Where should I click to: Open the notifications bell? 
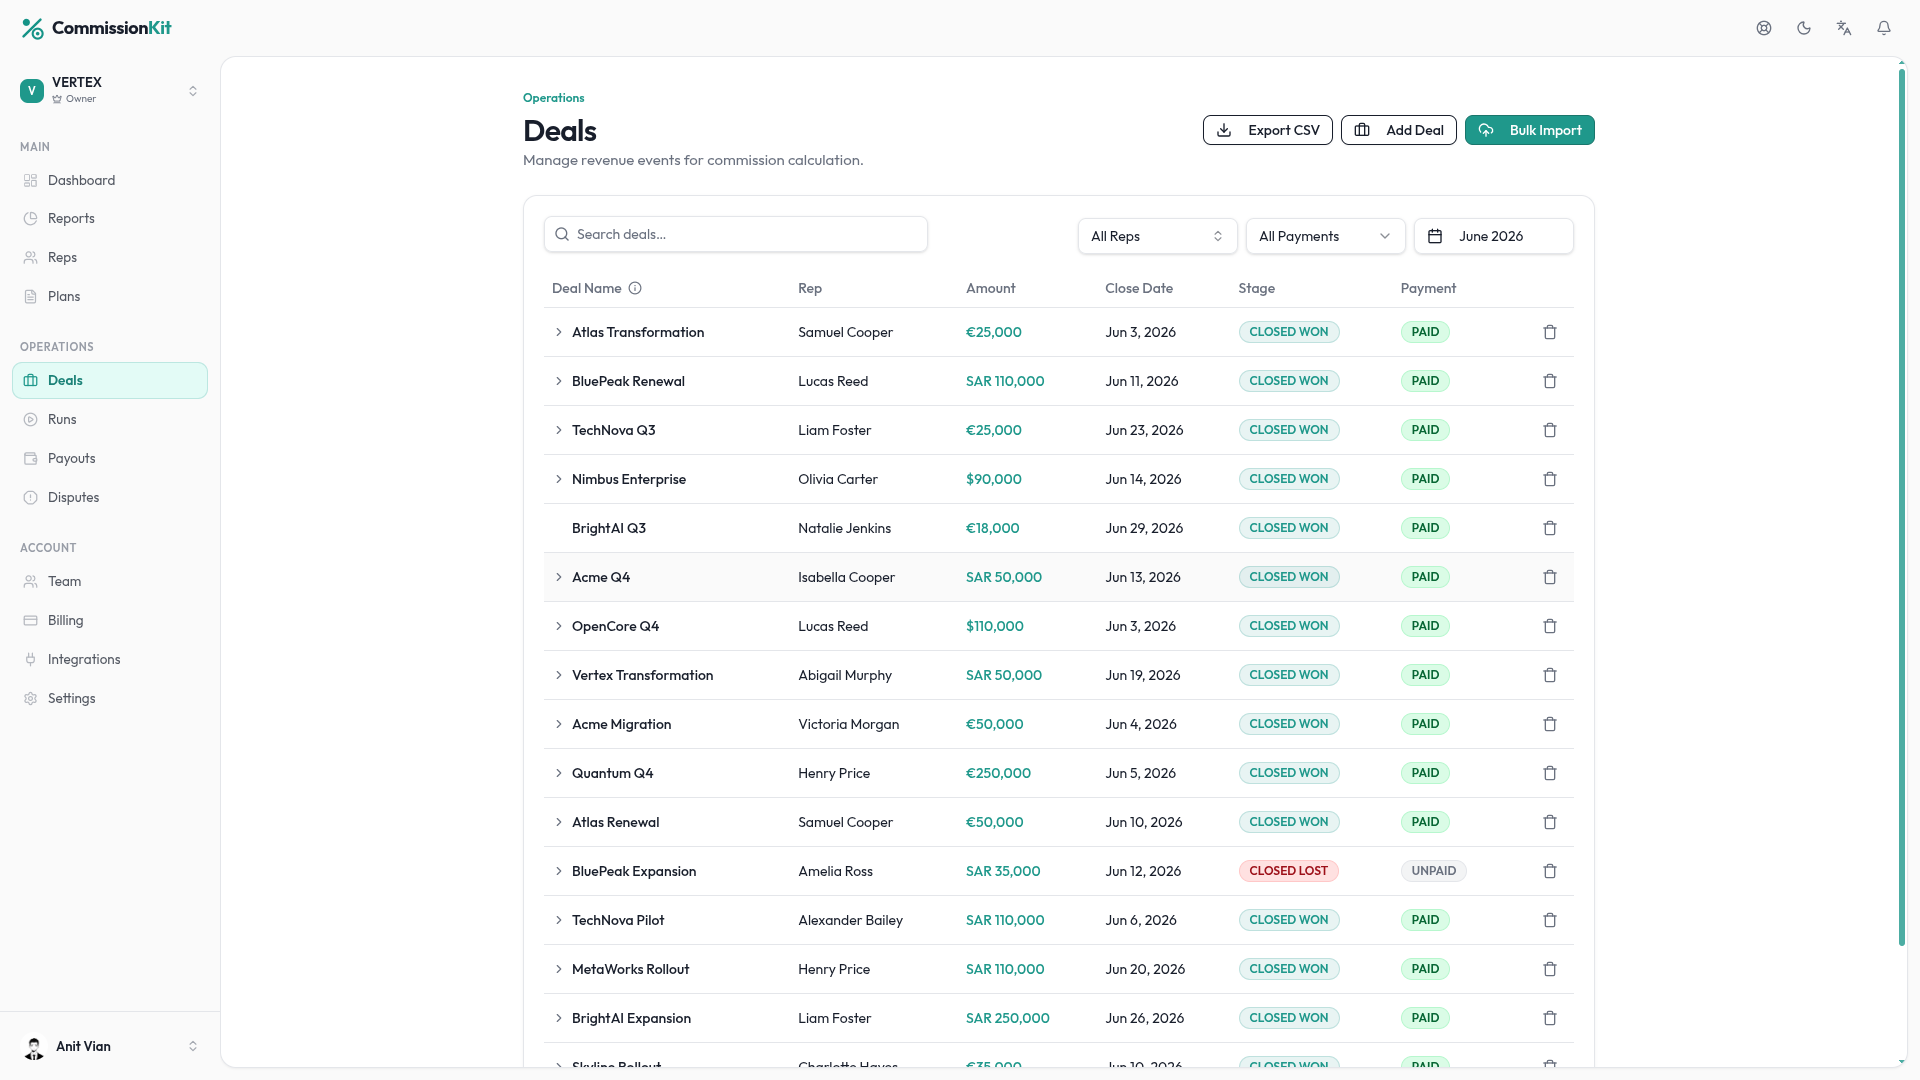click(1884, 28)
